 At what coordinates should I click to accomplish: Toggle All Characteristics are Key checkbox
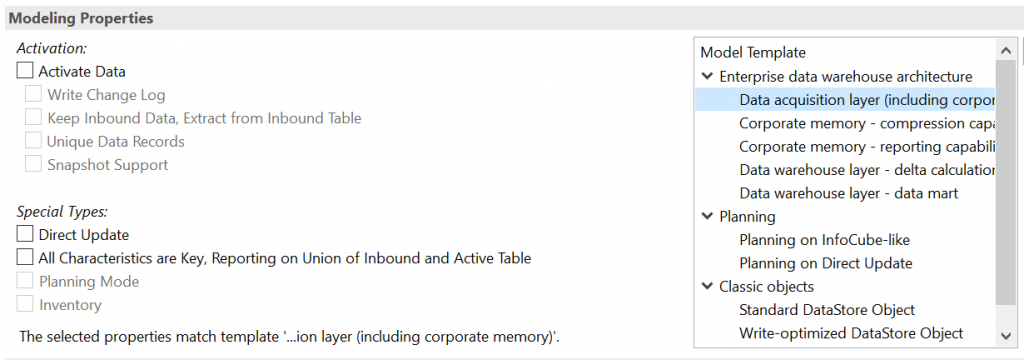25,257
